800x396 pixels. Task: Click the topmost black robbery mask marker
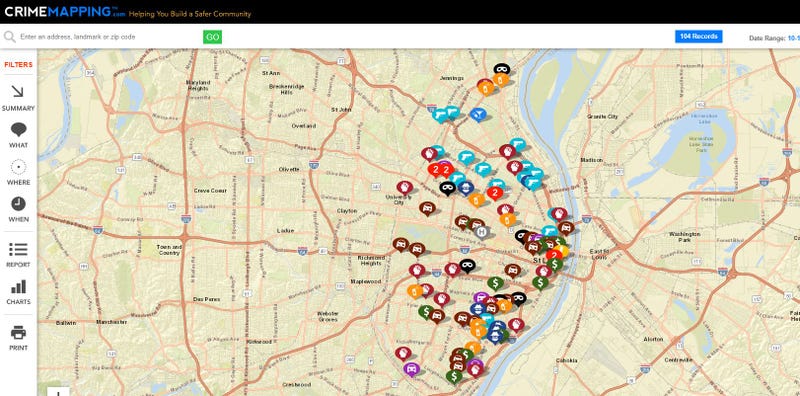502,69
